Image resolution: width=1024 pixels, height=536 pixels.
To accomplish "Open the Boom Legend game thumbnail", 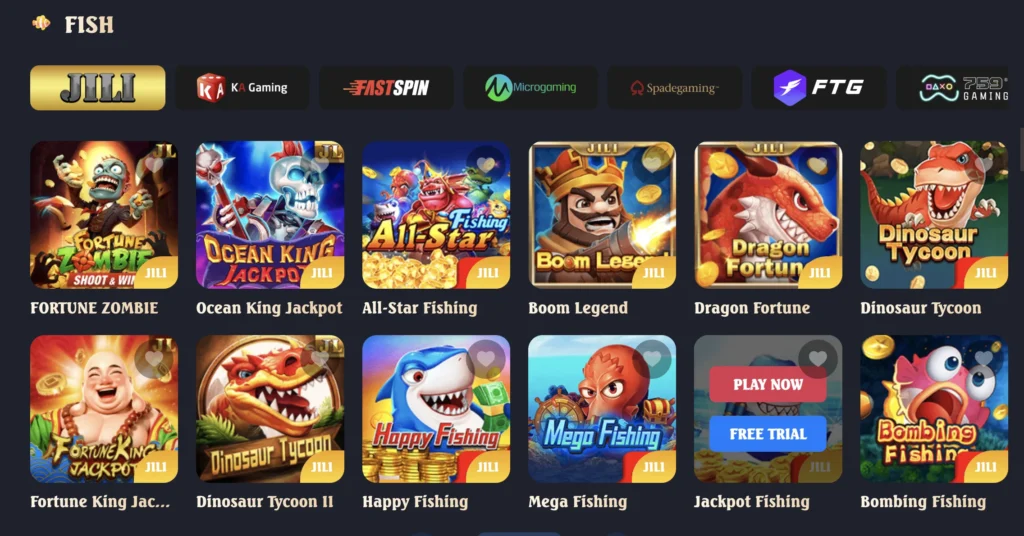I will pyautogui.click(x=602, y=215).
